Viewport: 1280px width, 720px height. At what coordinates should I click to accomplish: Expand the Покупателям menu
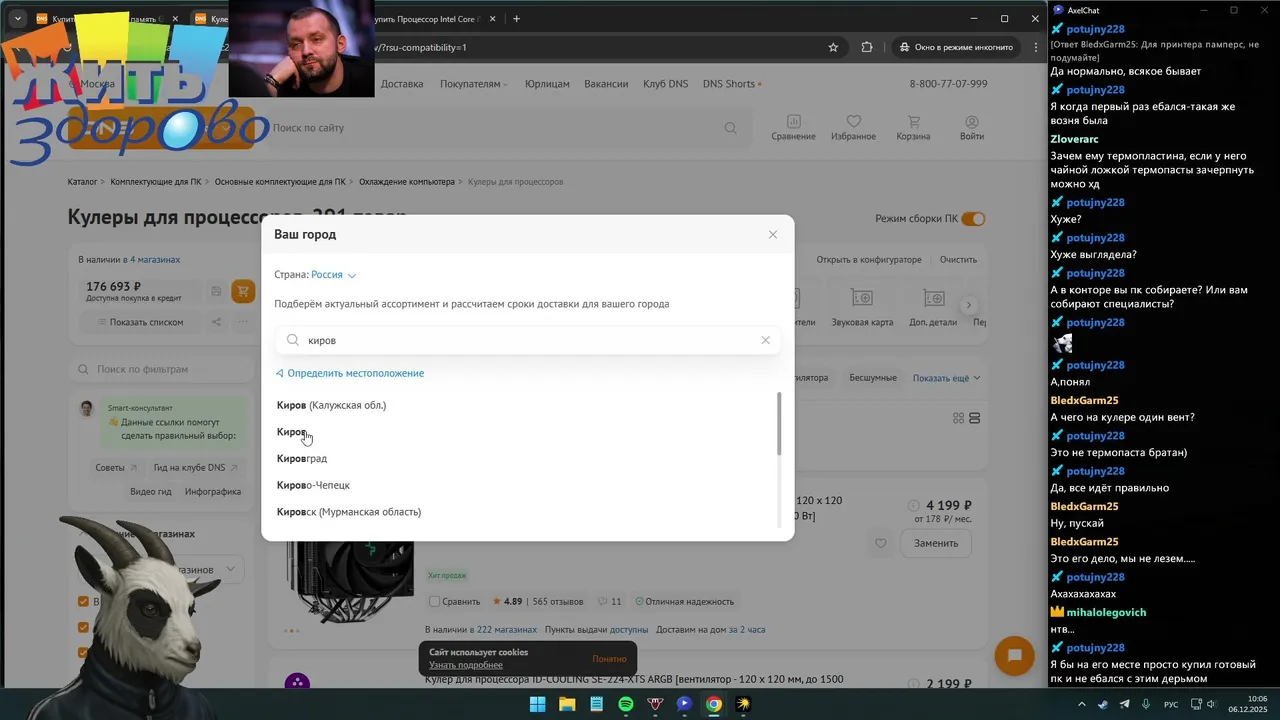point(473,84)
